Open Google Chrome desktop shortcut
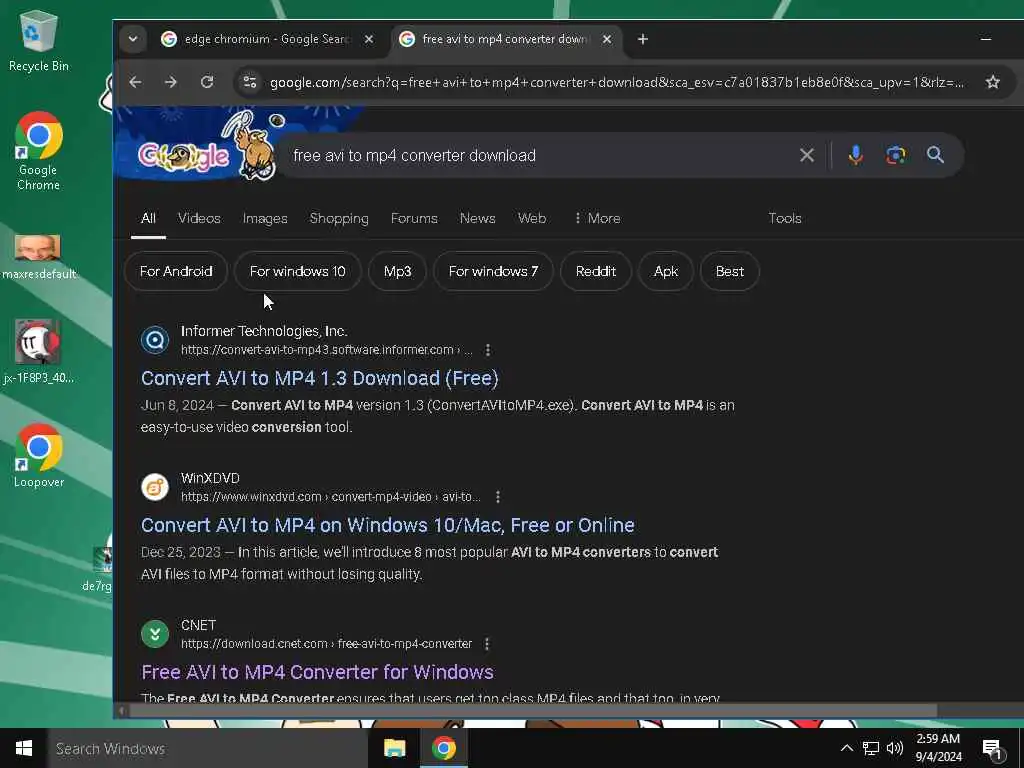 tap(39, 152)
